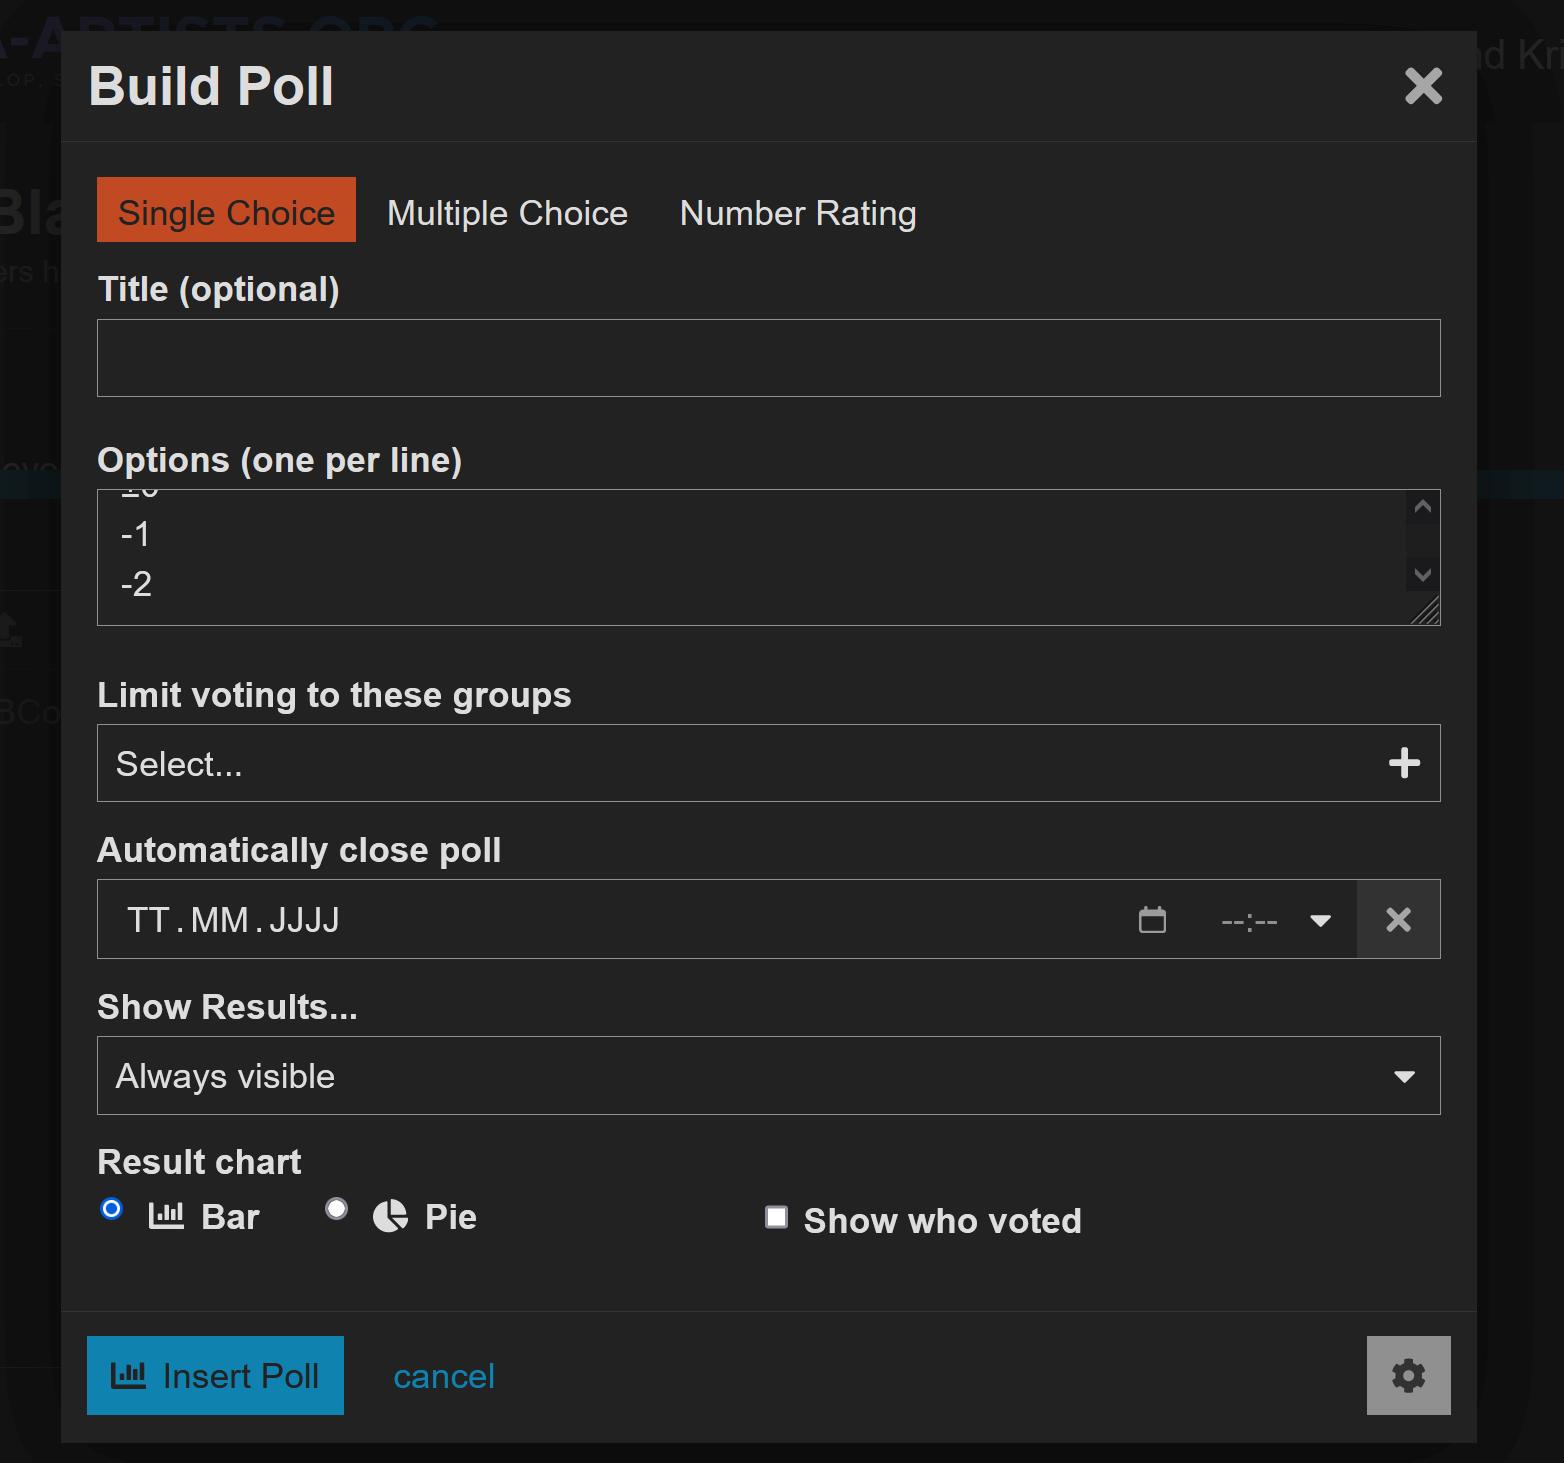Image resolution: width=1564 pixels, height=1463 pixels.
Task: Click the cancel link
Action: click(x=444, y=1377)
